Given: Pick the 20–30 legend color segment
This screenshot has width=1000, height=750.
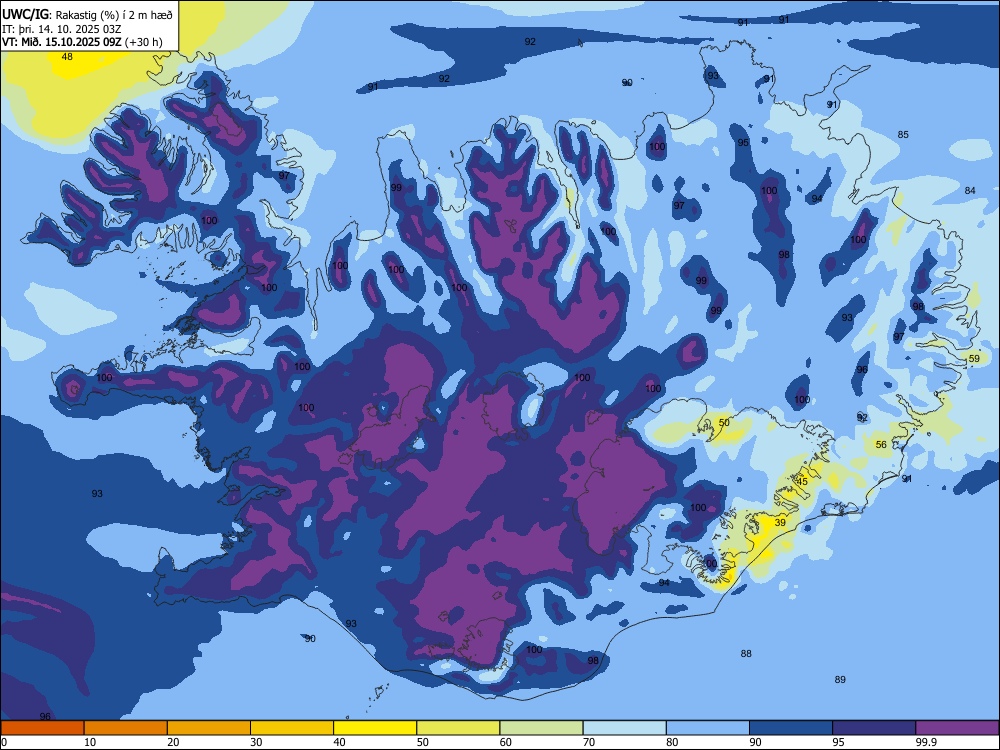Looking at the screenshot, I should click(209, 728).
